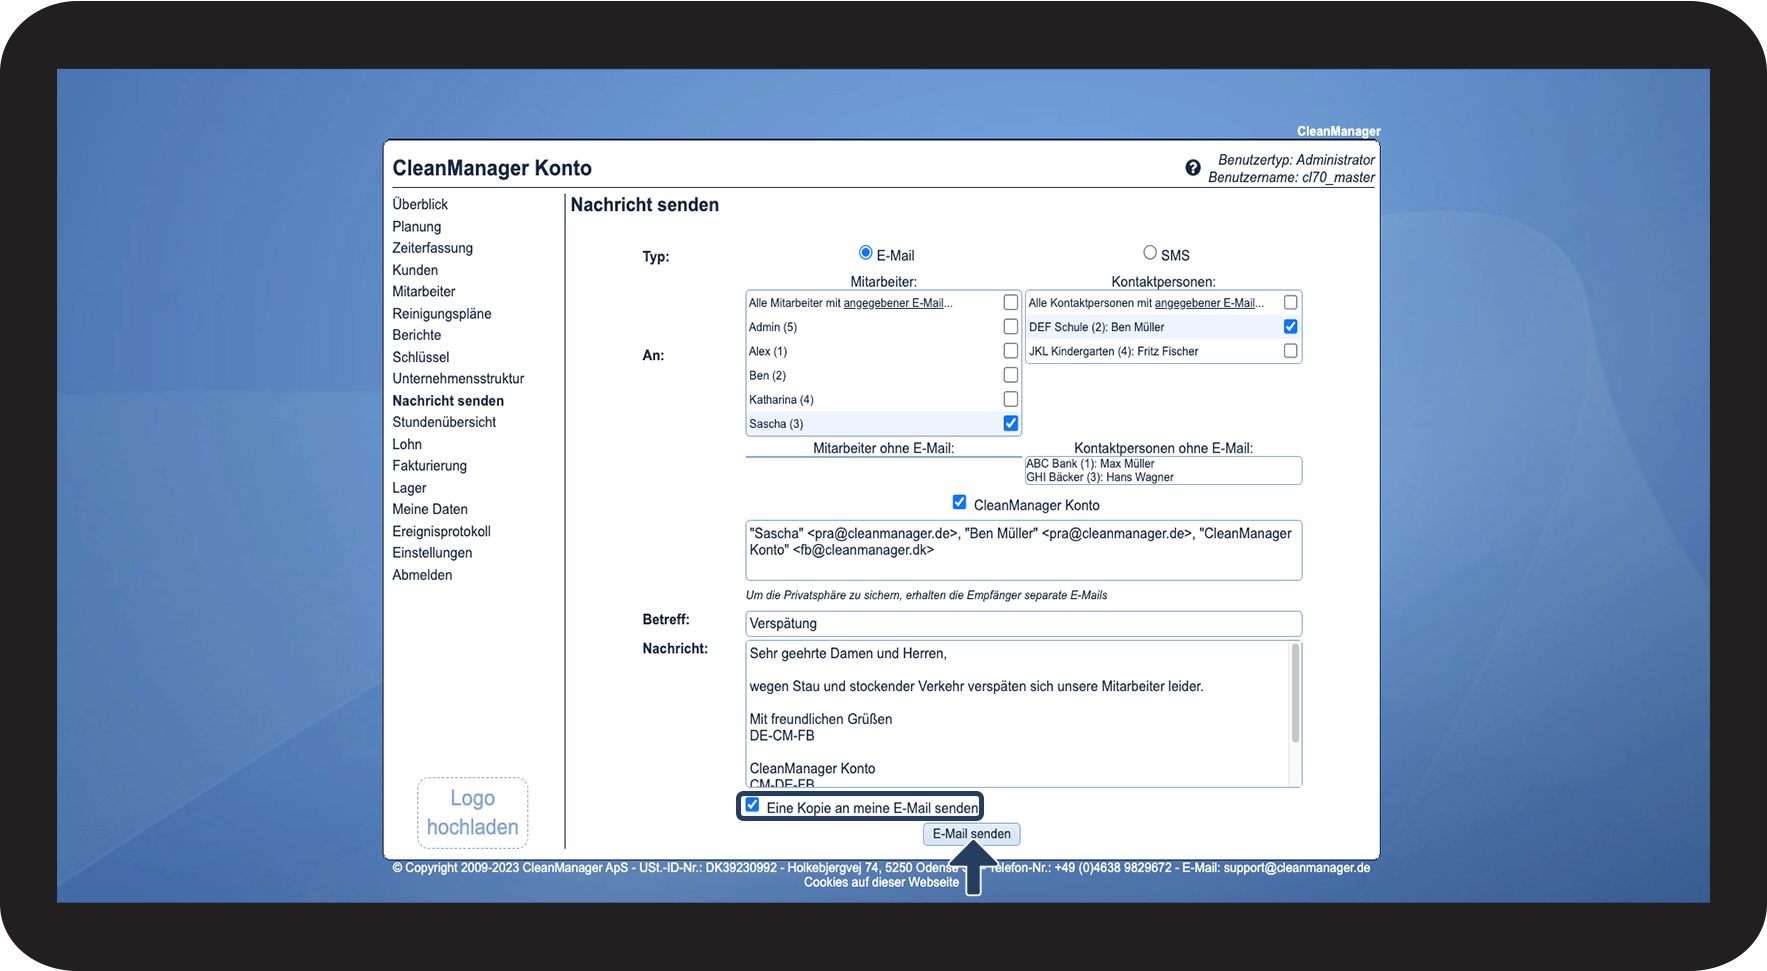Toggle the CleanManager Konto recipient checkbox
Image resolution: width=1767 pixels, height=971 pixels.
pyautogui.click(x=959, y=502)
